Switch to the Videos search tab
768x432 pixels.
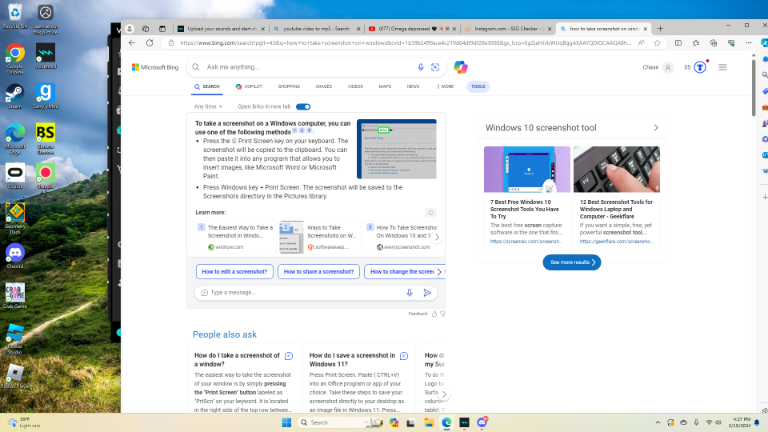(x=356, y=87)
